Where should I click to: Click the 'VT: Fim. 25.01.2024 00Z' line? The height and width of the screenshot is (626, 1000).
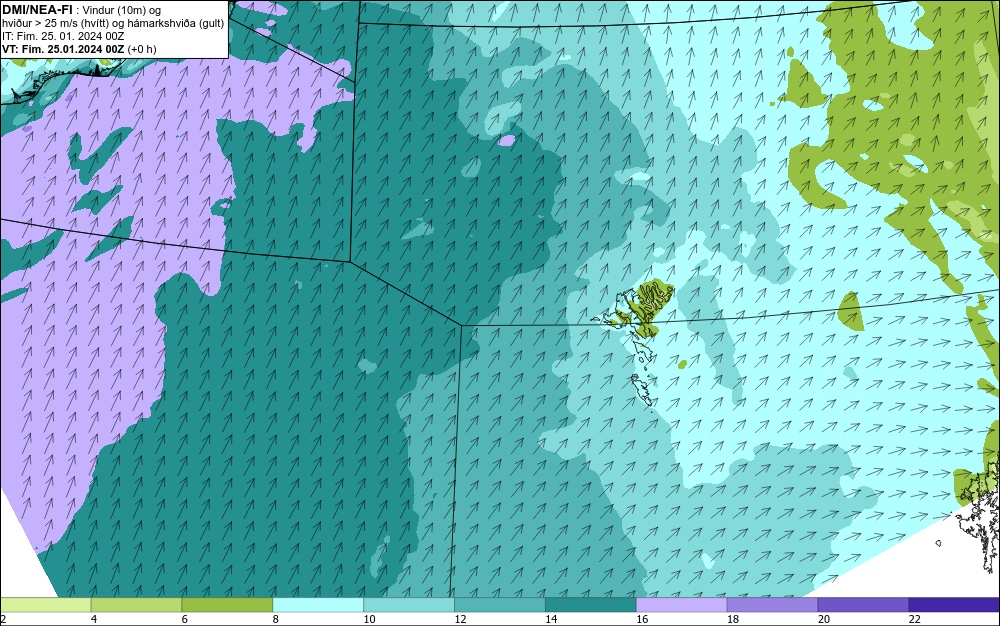click(63, 49)
